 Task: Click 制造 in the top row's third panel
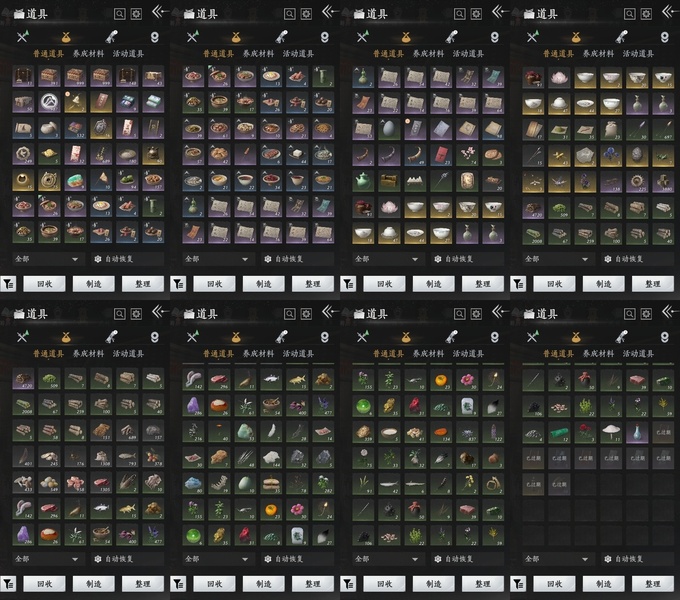click(434, 284)
